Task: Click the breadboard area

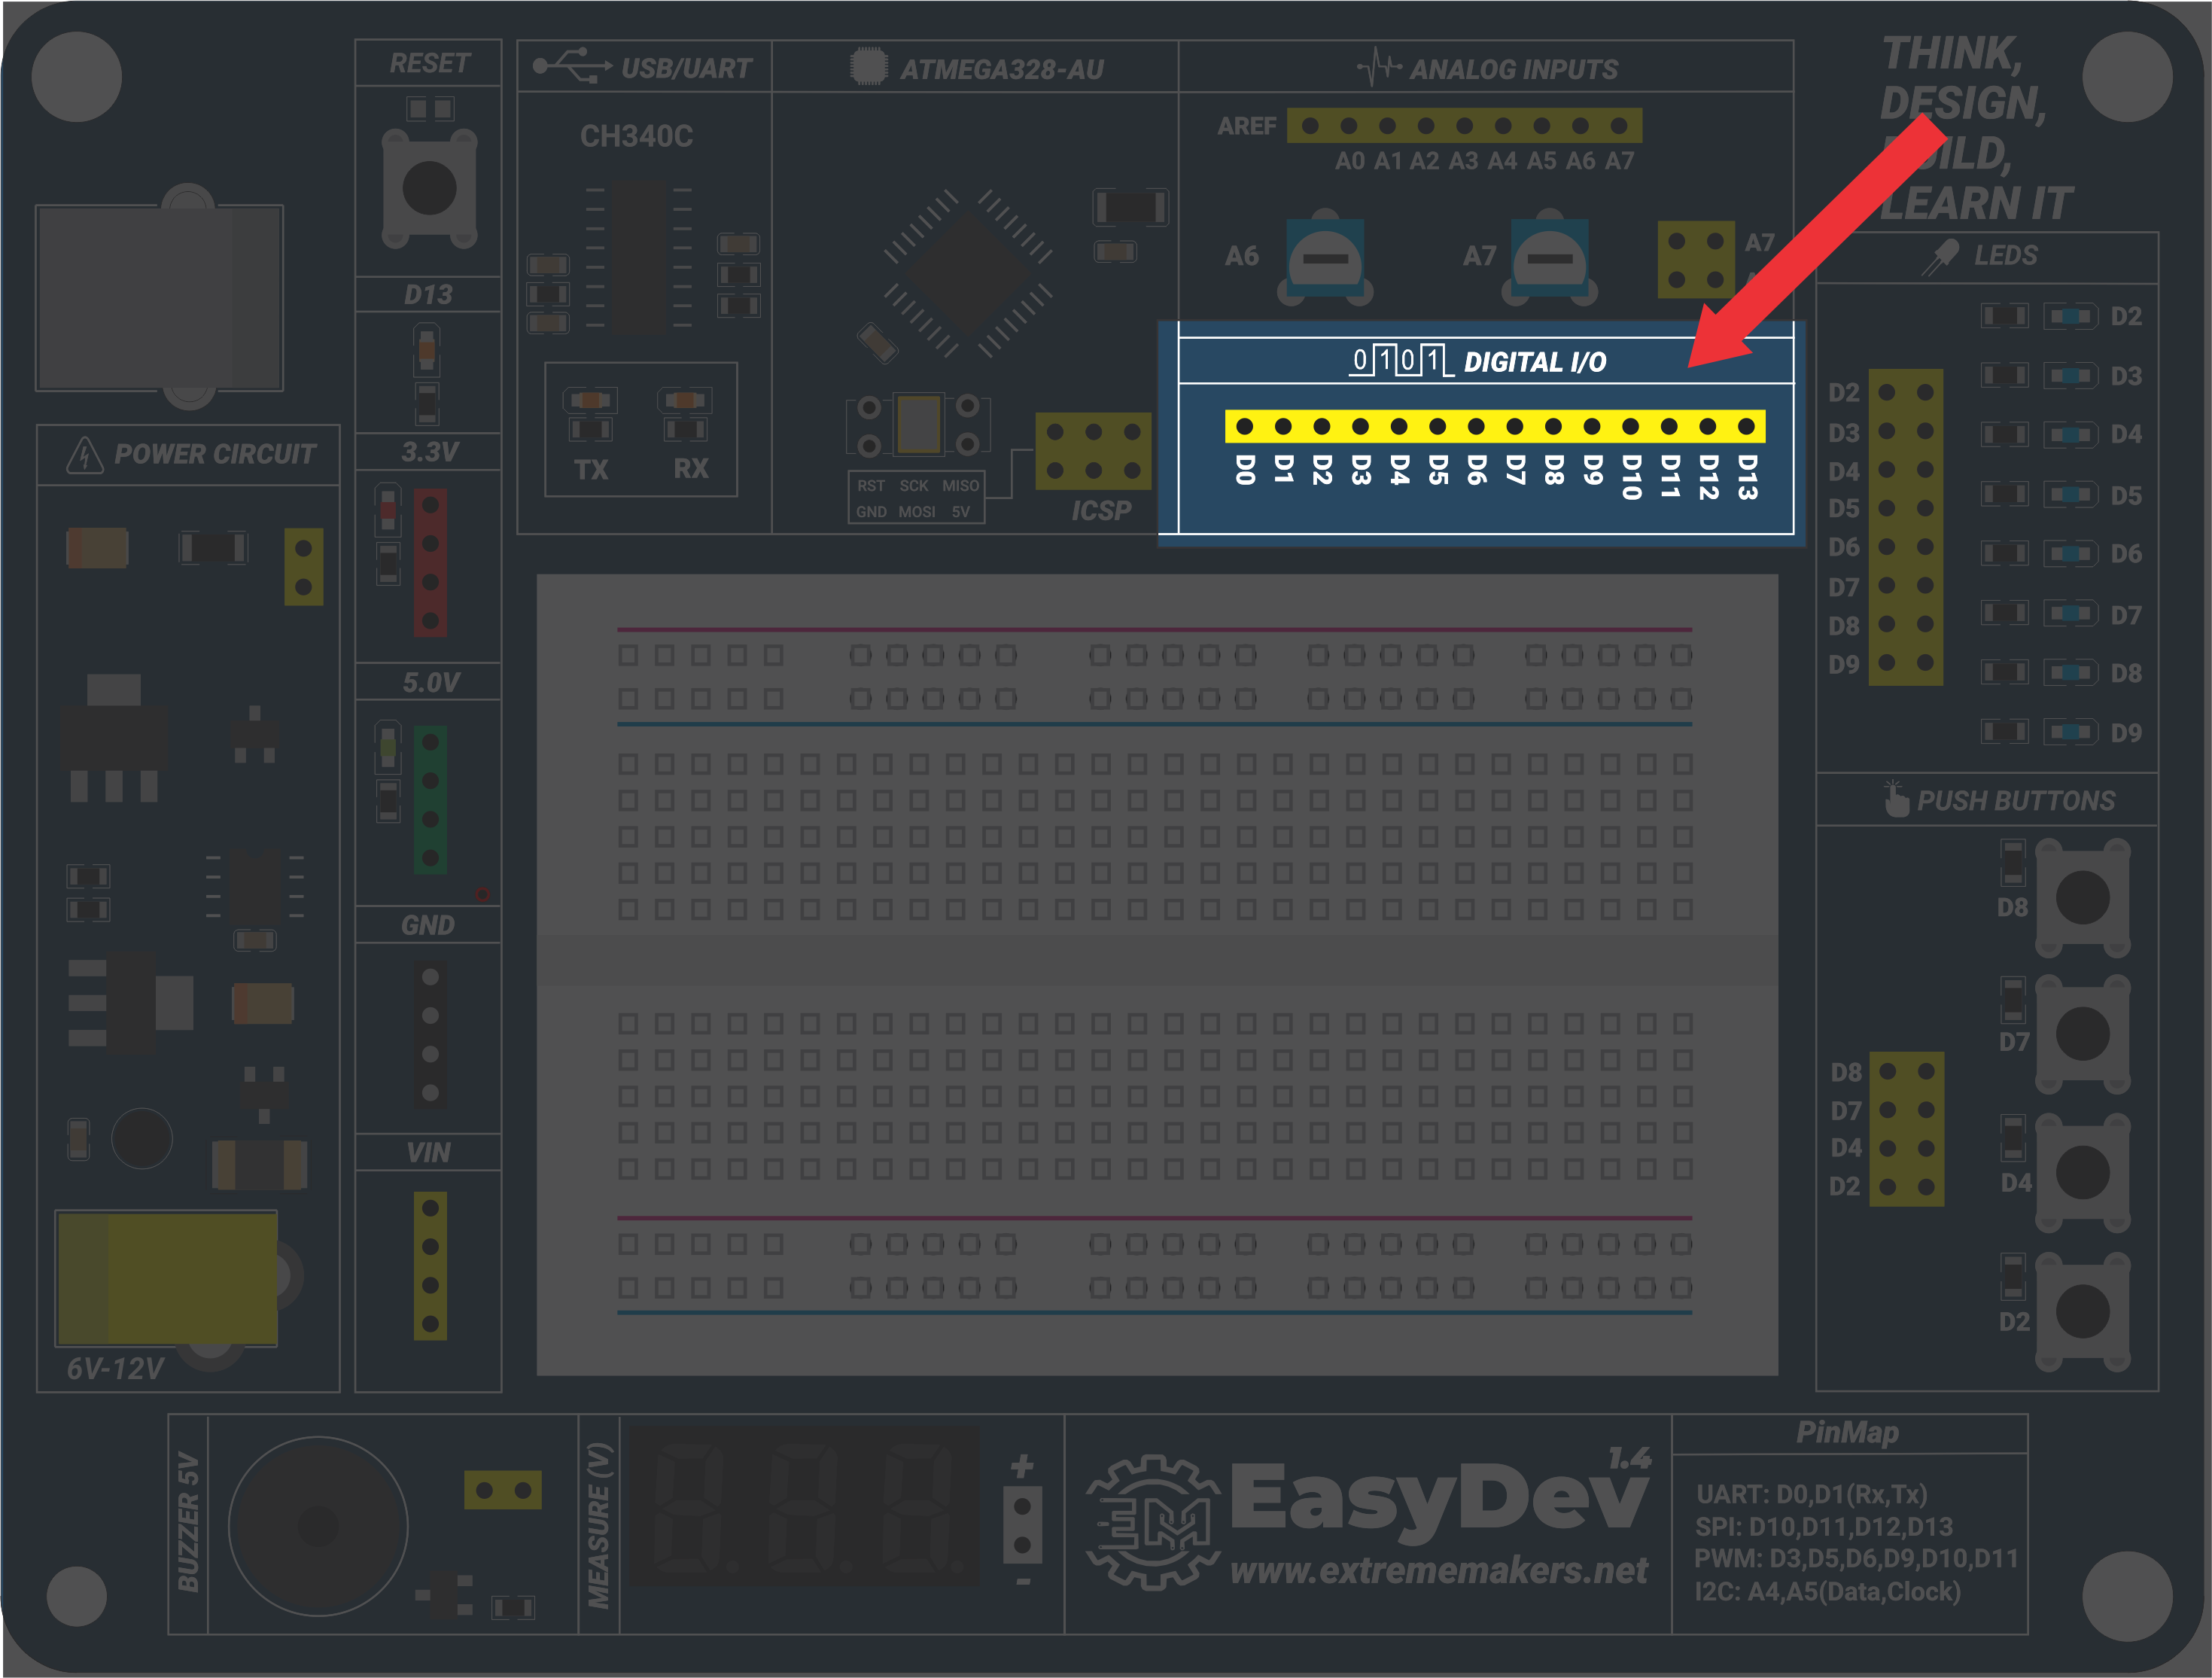Action: (x=1157, y=974)
